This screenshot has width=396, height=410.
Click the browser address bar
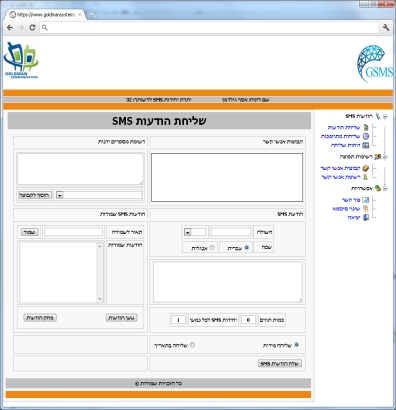coord(209,28)
